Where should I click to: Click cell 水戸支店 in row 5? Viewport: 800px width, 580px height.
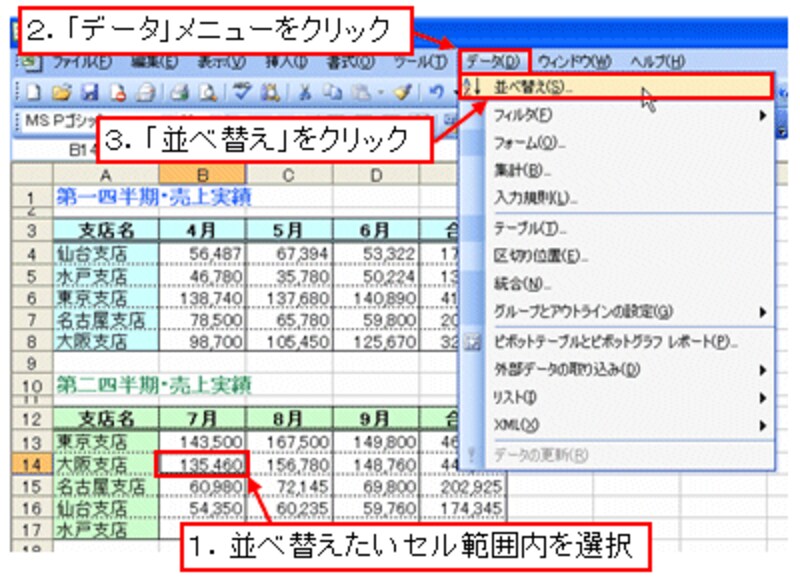point(106,276)
